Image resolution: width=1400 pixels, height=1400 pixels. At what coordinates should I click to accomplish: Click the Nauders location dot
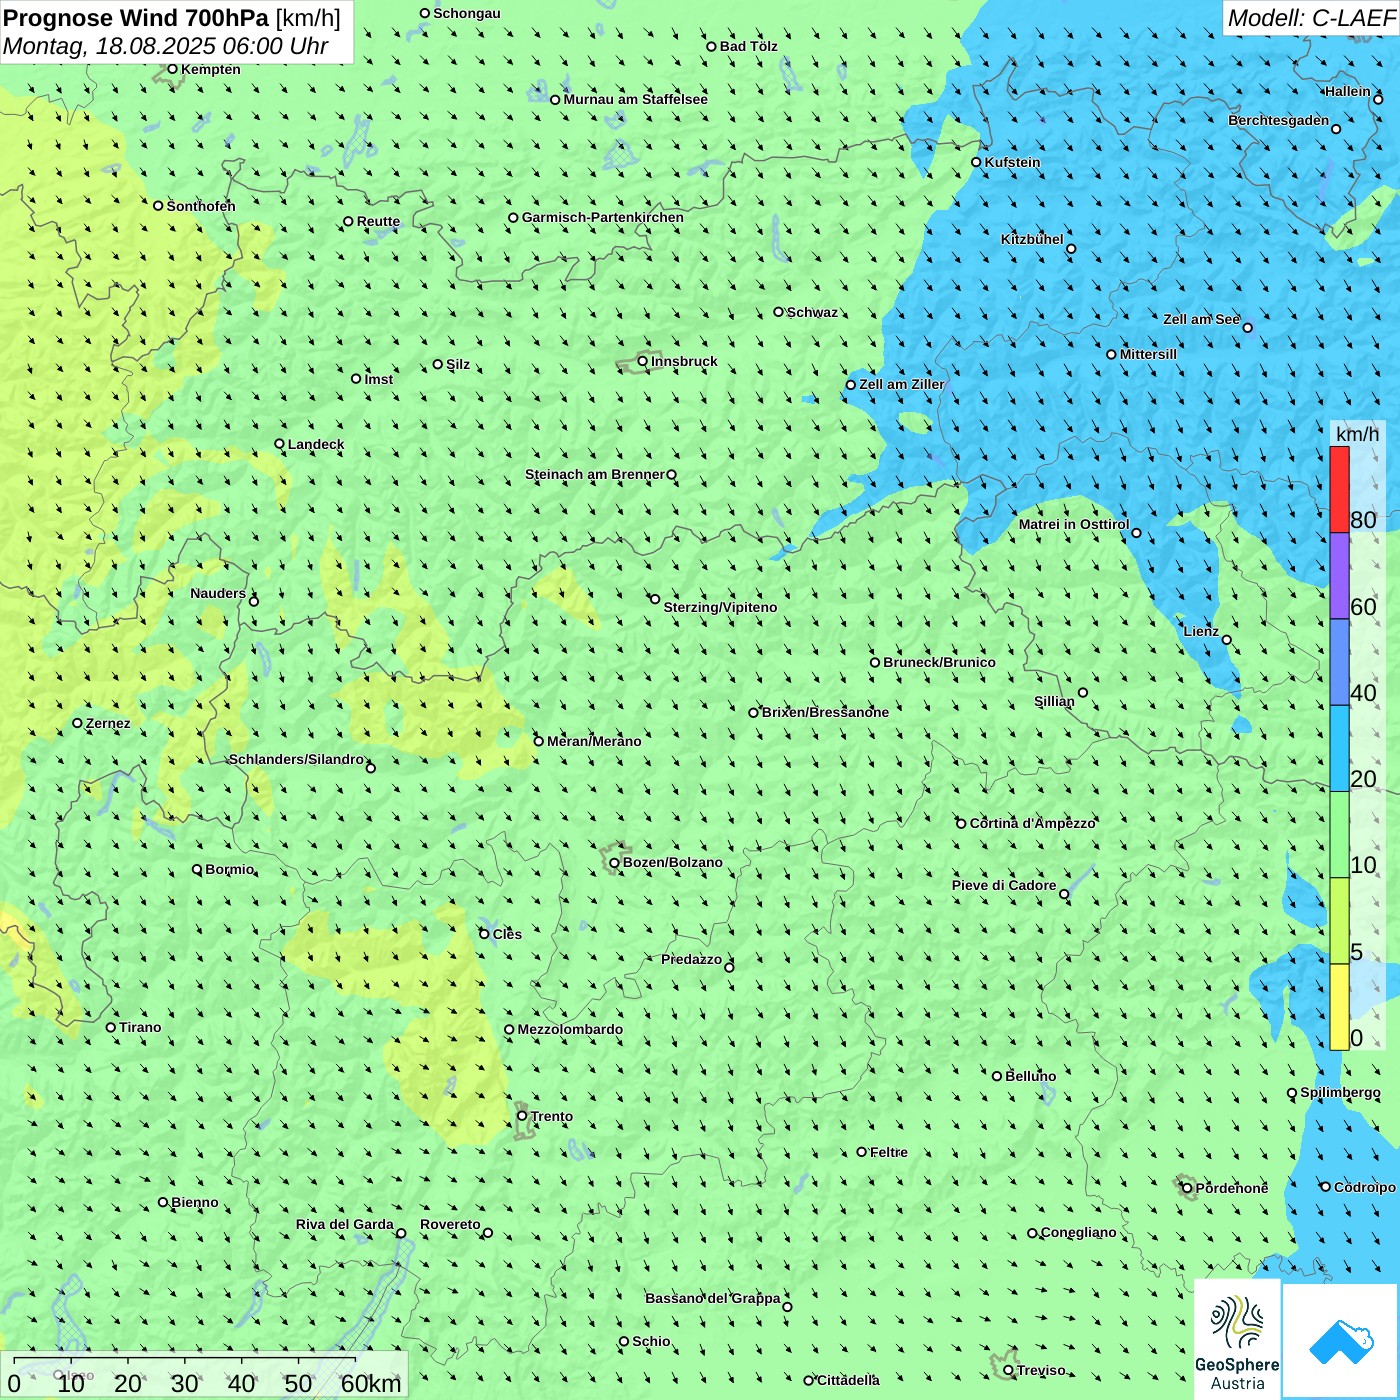pyautogui.click(x=254, y=601)
